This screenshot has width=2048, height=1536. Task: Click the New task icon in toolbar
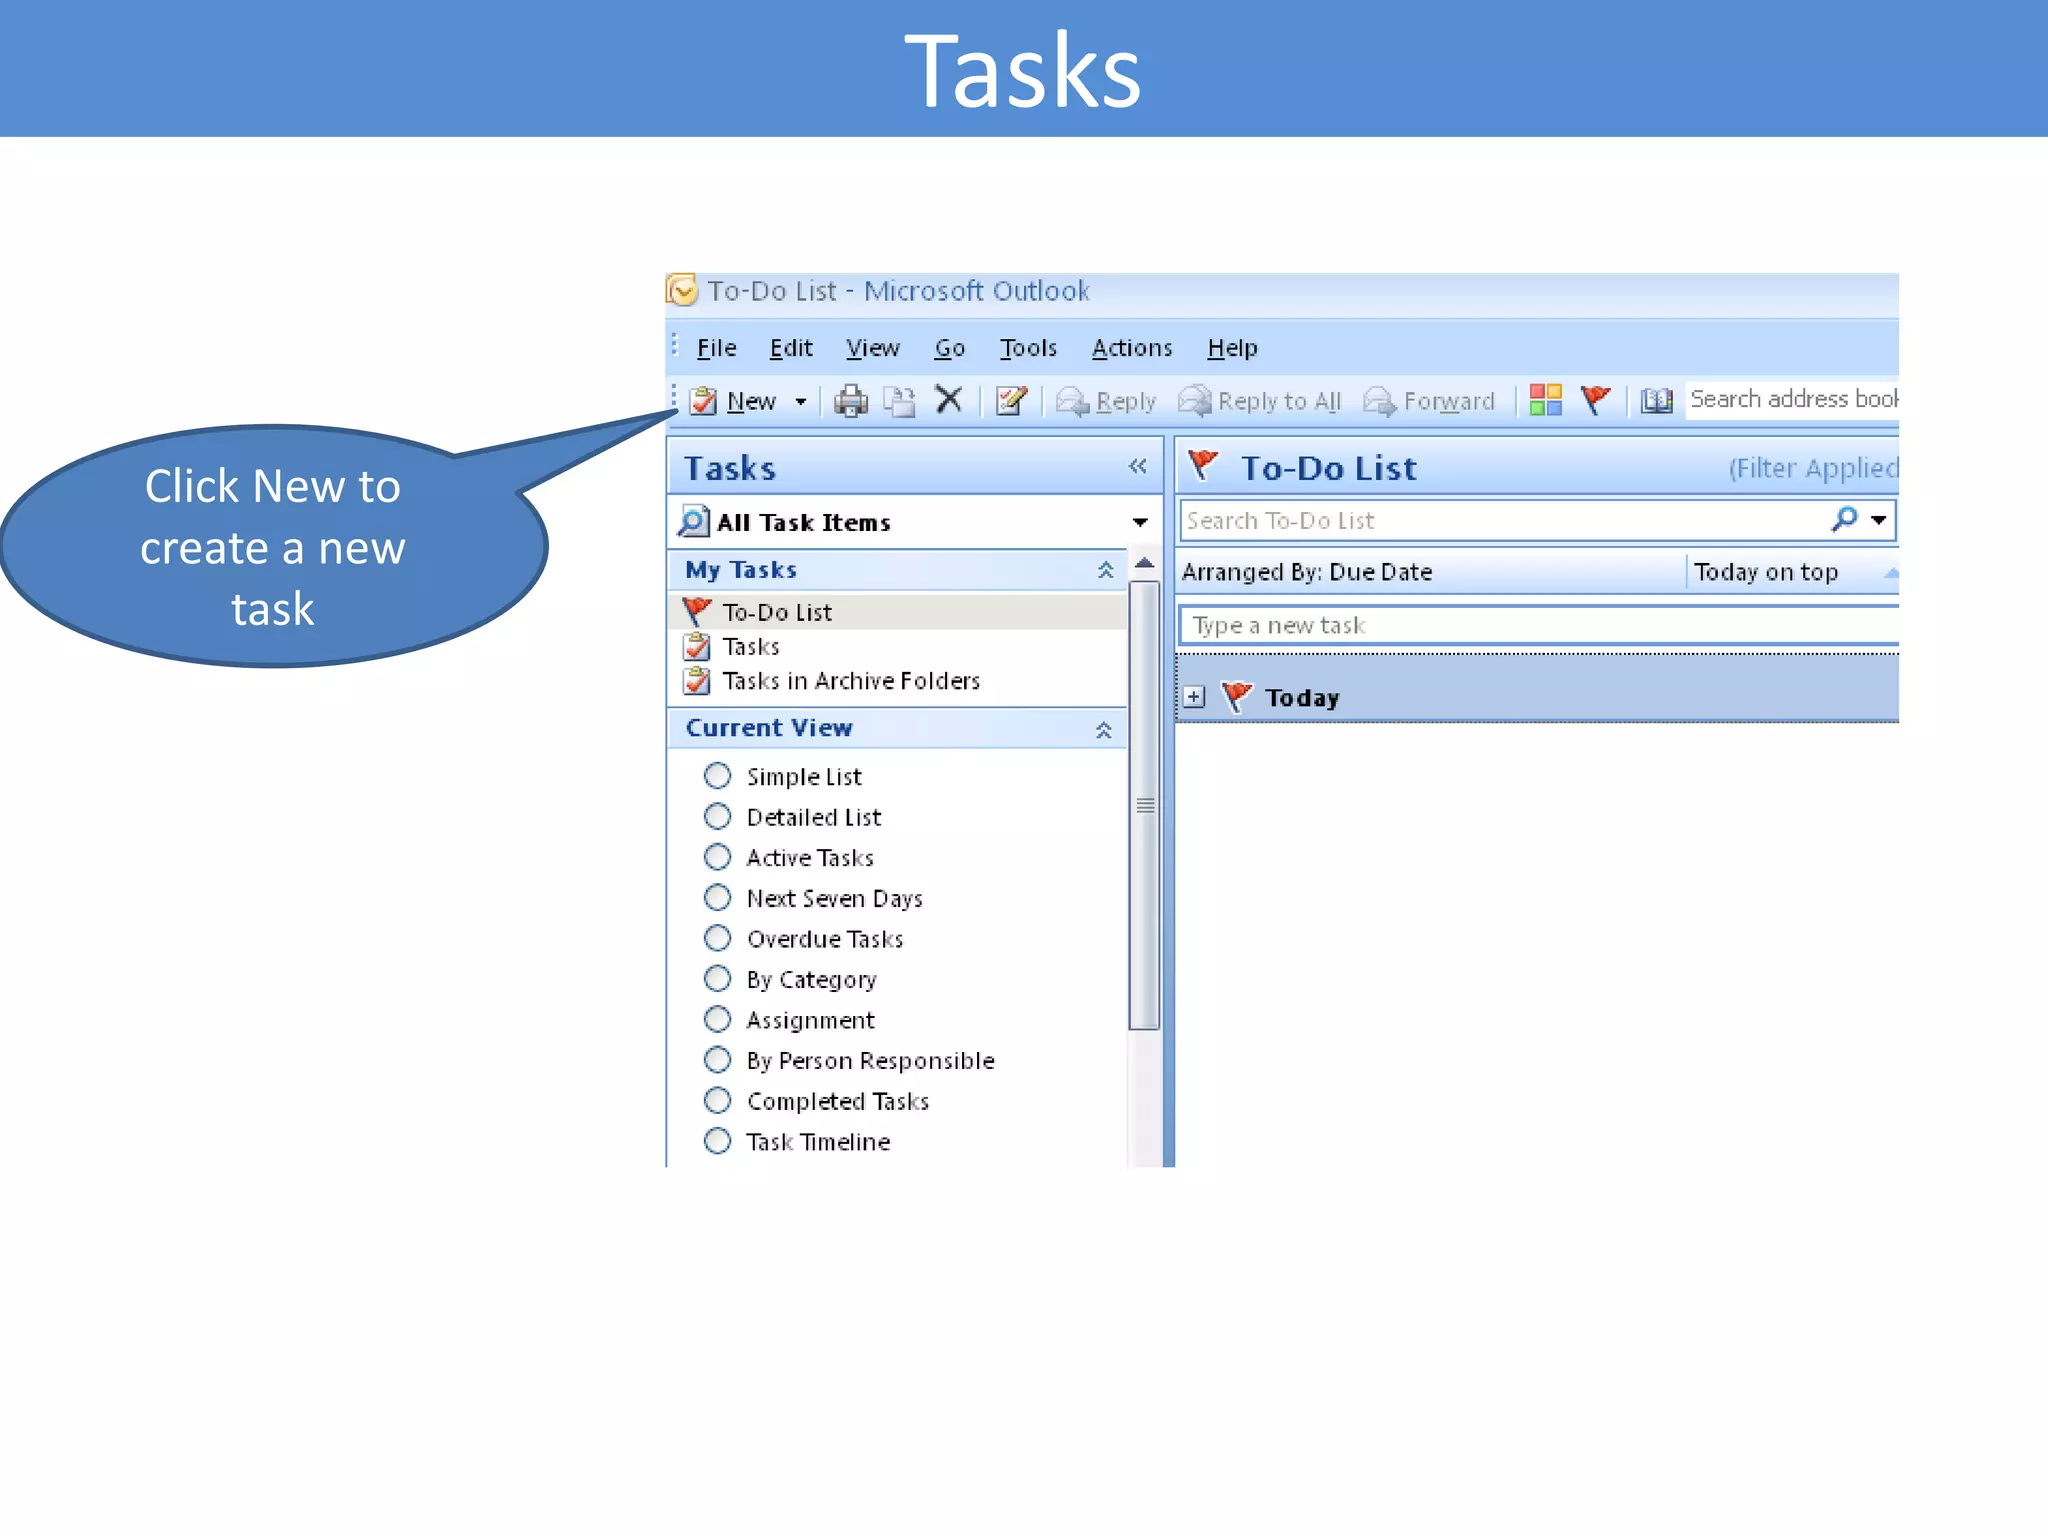point(704,401)
